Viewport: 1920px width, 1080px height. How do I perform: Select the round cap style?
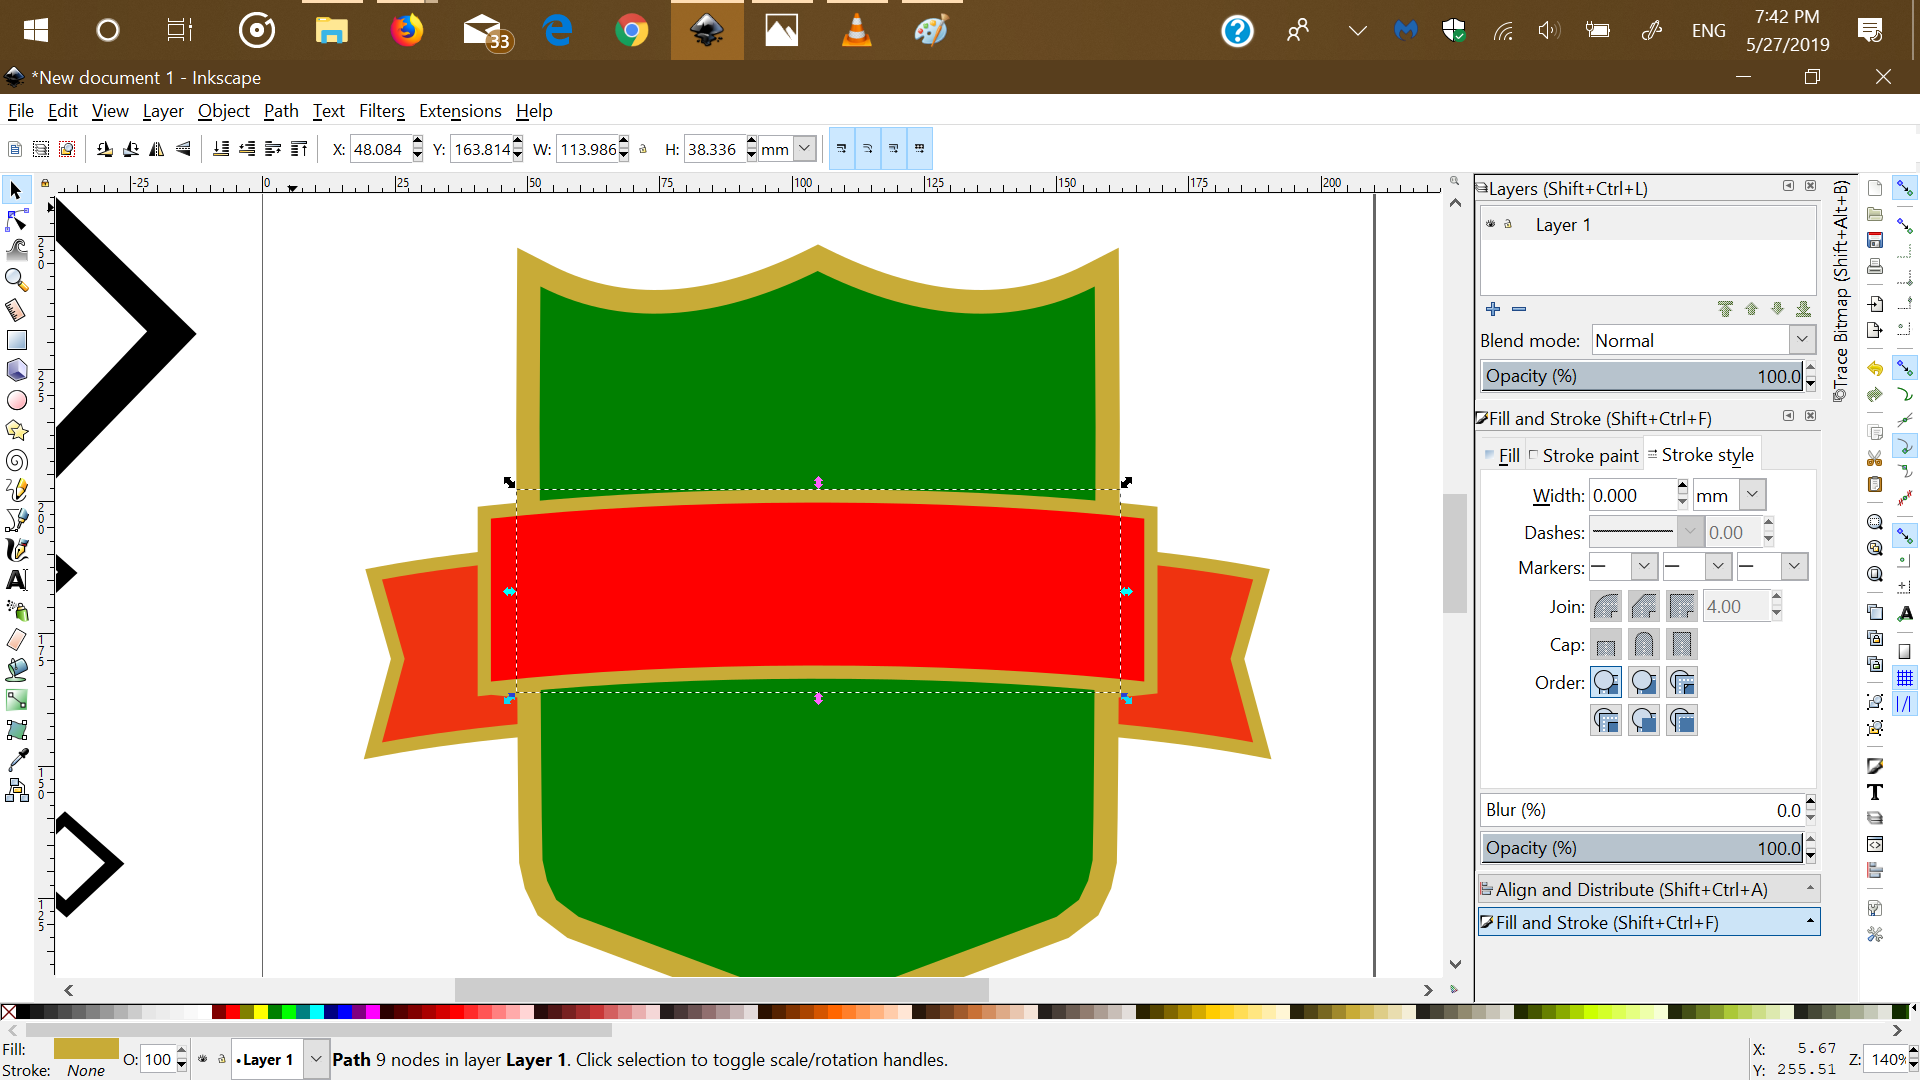pos(1644,645)
